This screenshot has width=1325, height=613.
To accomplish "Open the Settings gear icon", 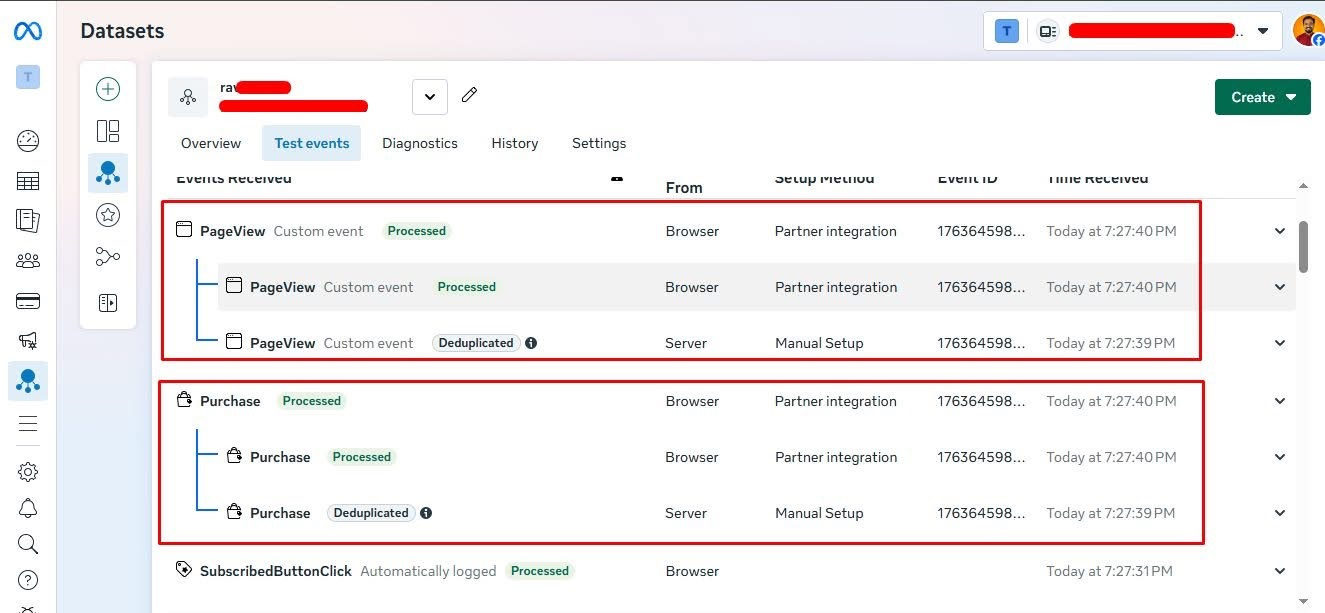I will [x=28, y=472].
